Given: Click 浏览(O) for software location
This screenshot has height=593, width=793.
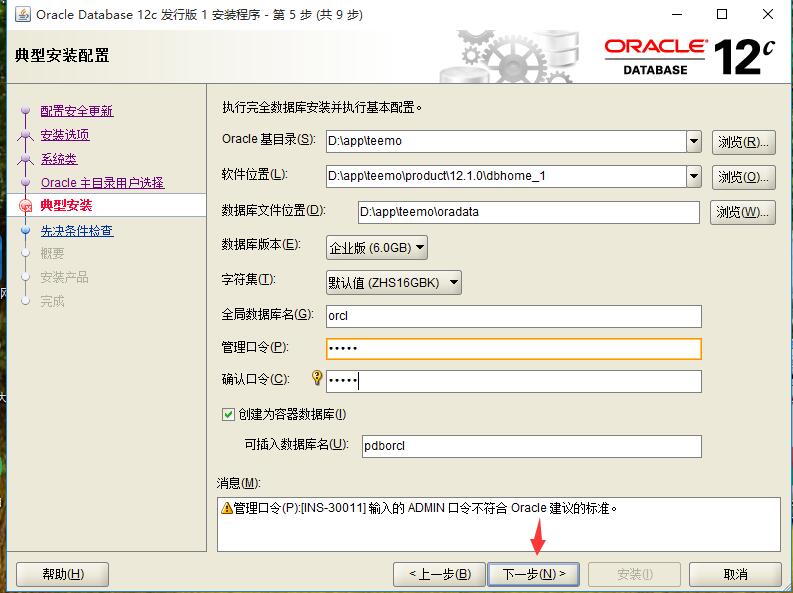Looking at the screenshot, I should 743,177.
